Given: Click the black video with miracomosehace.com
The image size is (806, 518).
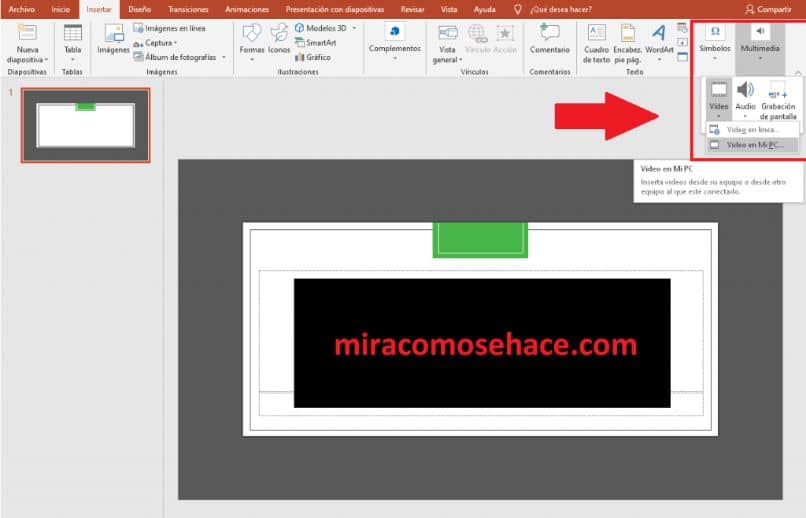Looking at the screenshot, I should pyautogui.click(x=482, y=343).
